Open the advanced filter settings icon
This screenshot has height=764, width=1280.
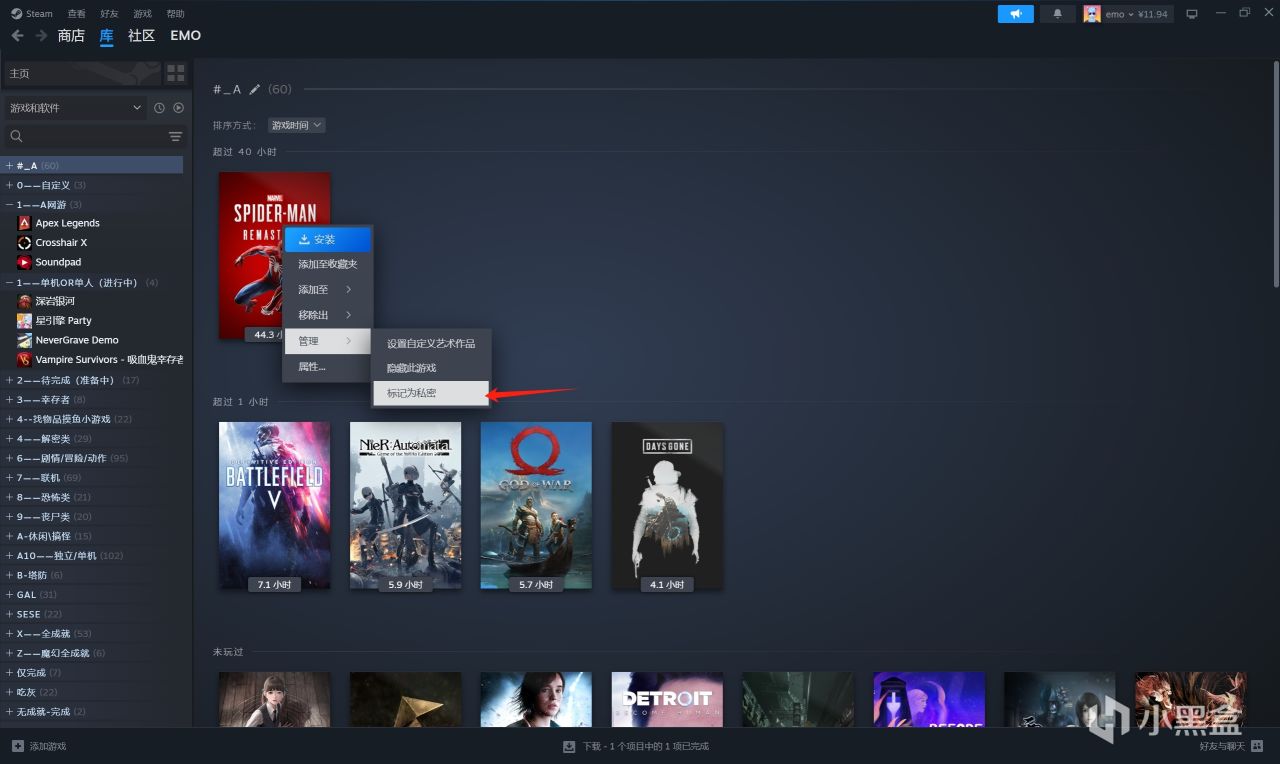(x=175, y=136)
